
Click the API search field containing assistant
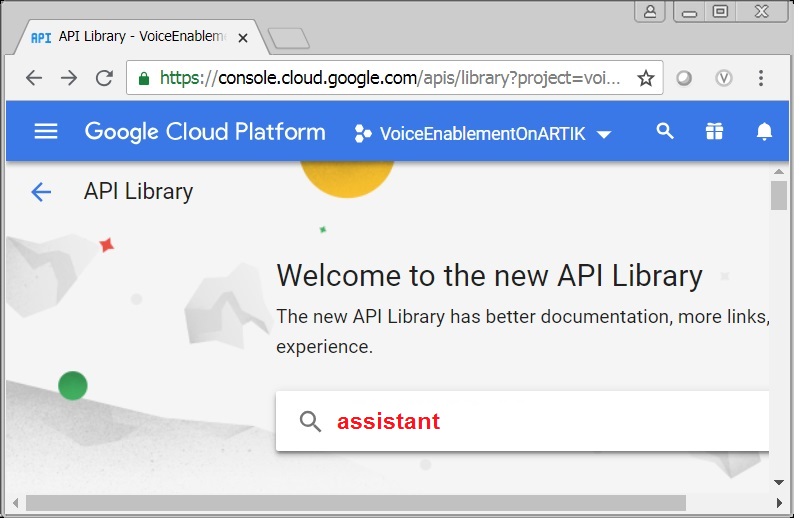pyautogui.click(x=522, y=421)
